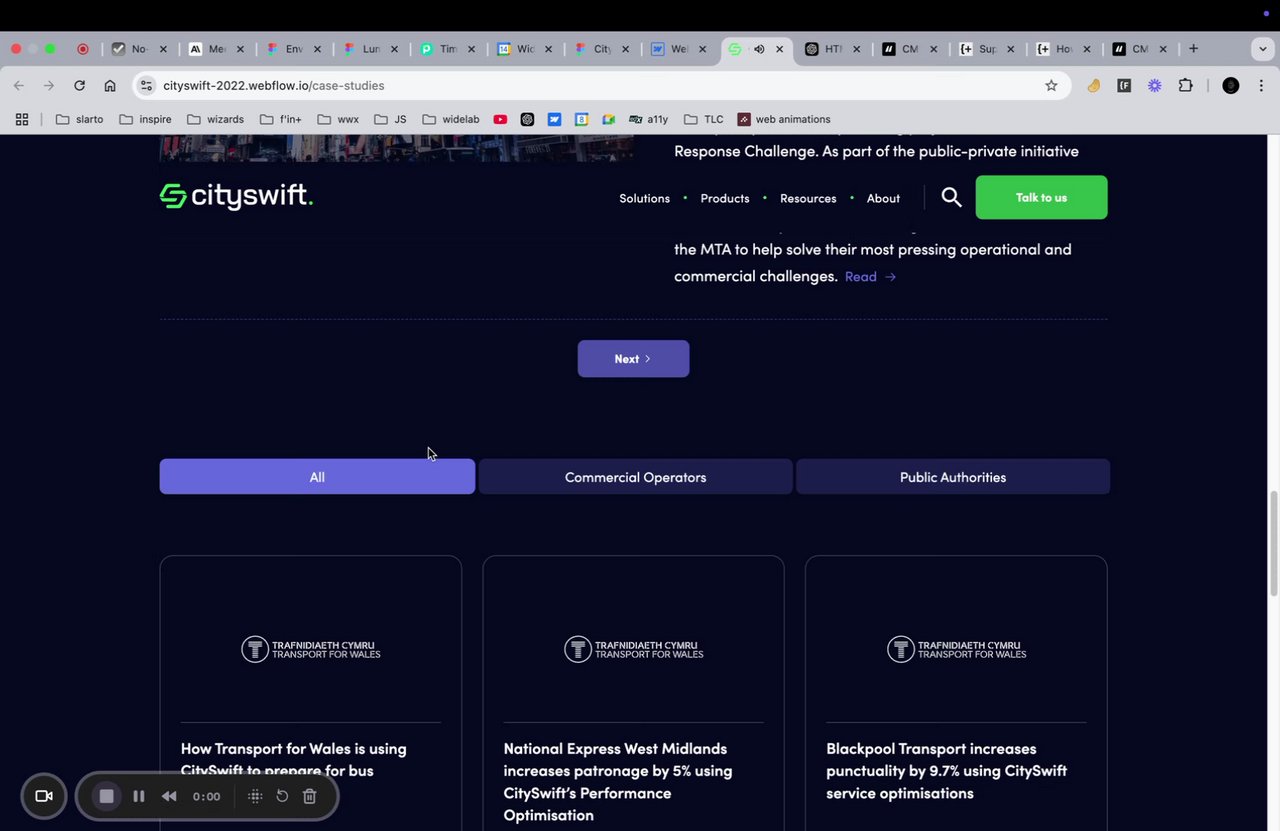
Task: Open the Resources nav menu
Action: pos(808,198)
